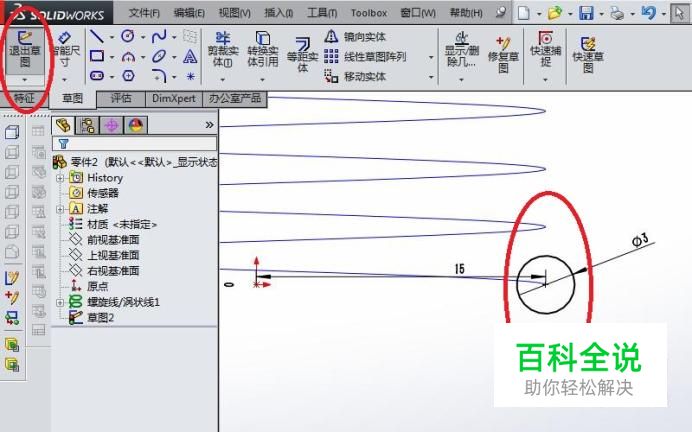Select the Φ3 dimension on the sketch
Image resolution: width=692 pixels, height=432 pixels.
tap(640, 240)
